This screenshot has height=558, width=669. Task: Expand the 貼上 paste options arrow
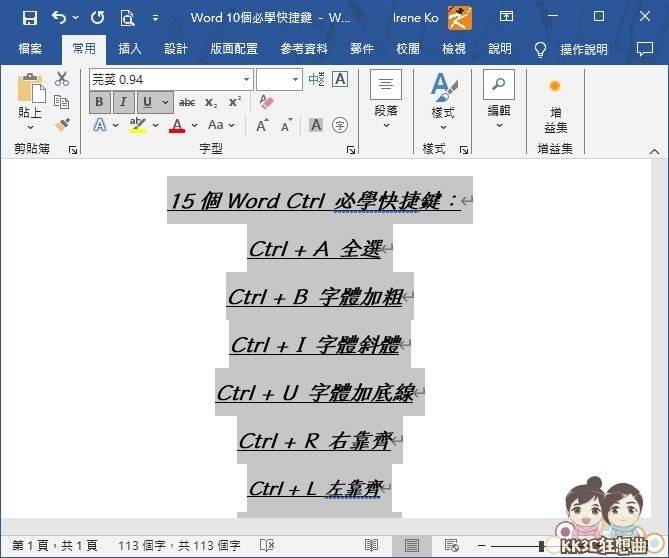[30, 127]
